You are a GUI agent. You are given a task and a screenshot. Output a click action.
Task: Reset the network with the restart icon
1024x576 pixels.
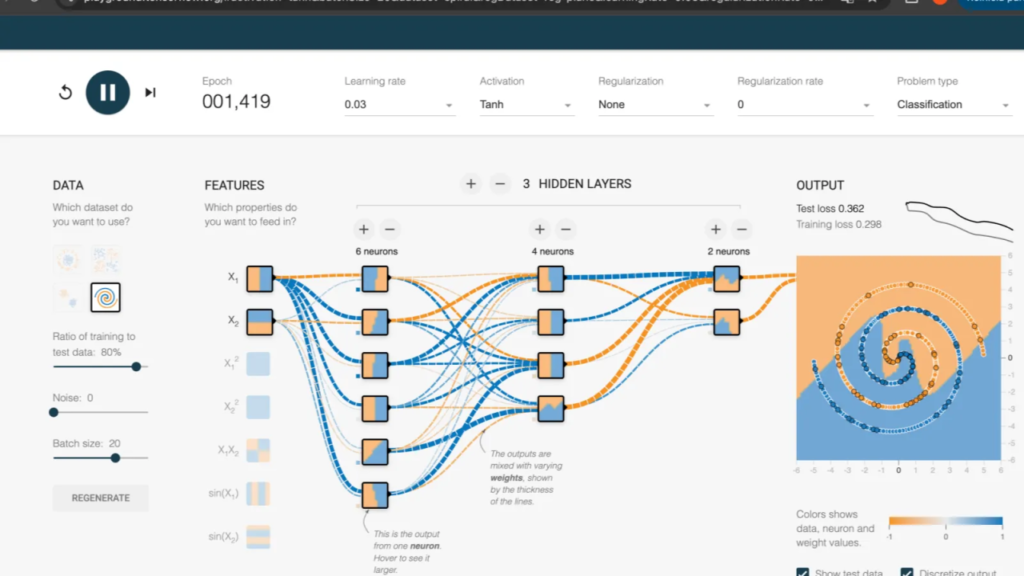point(65,92)
